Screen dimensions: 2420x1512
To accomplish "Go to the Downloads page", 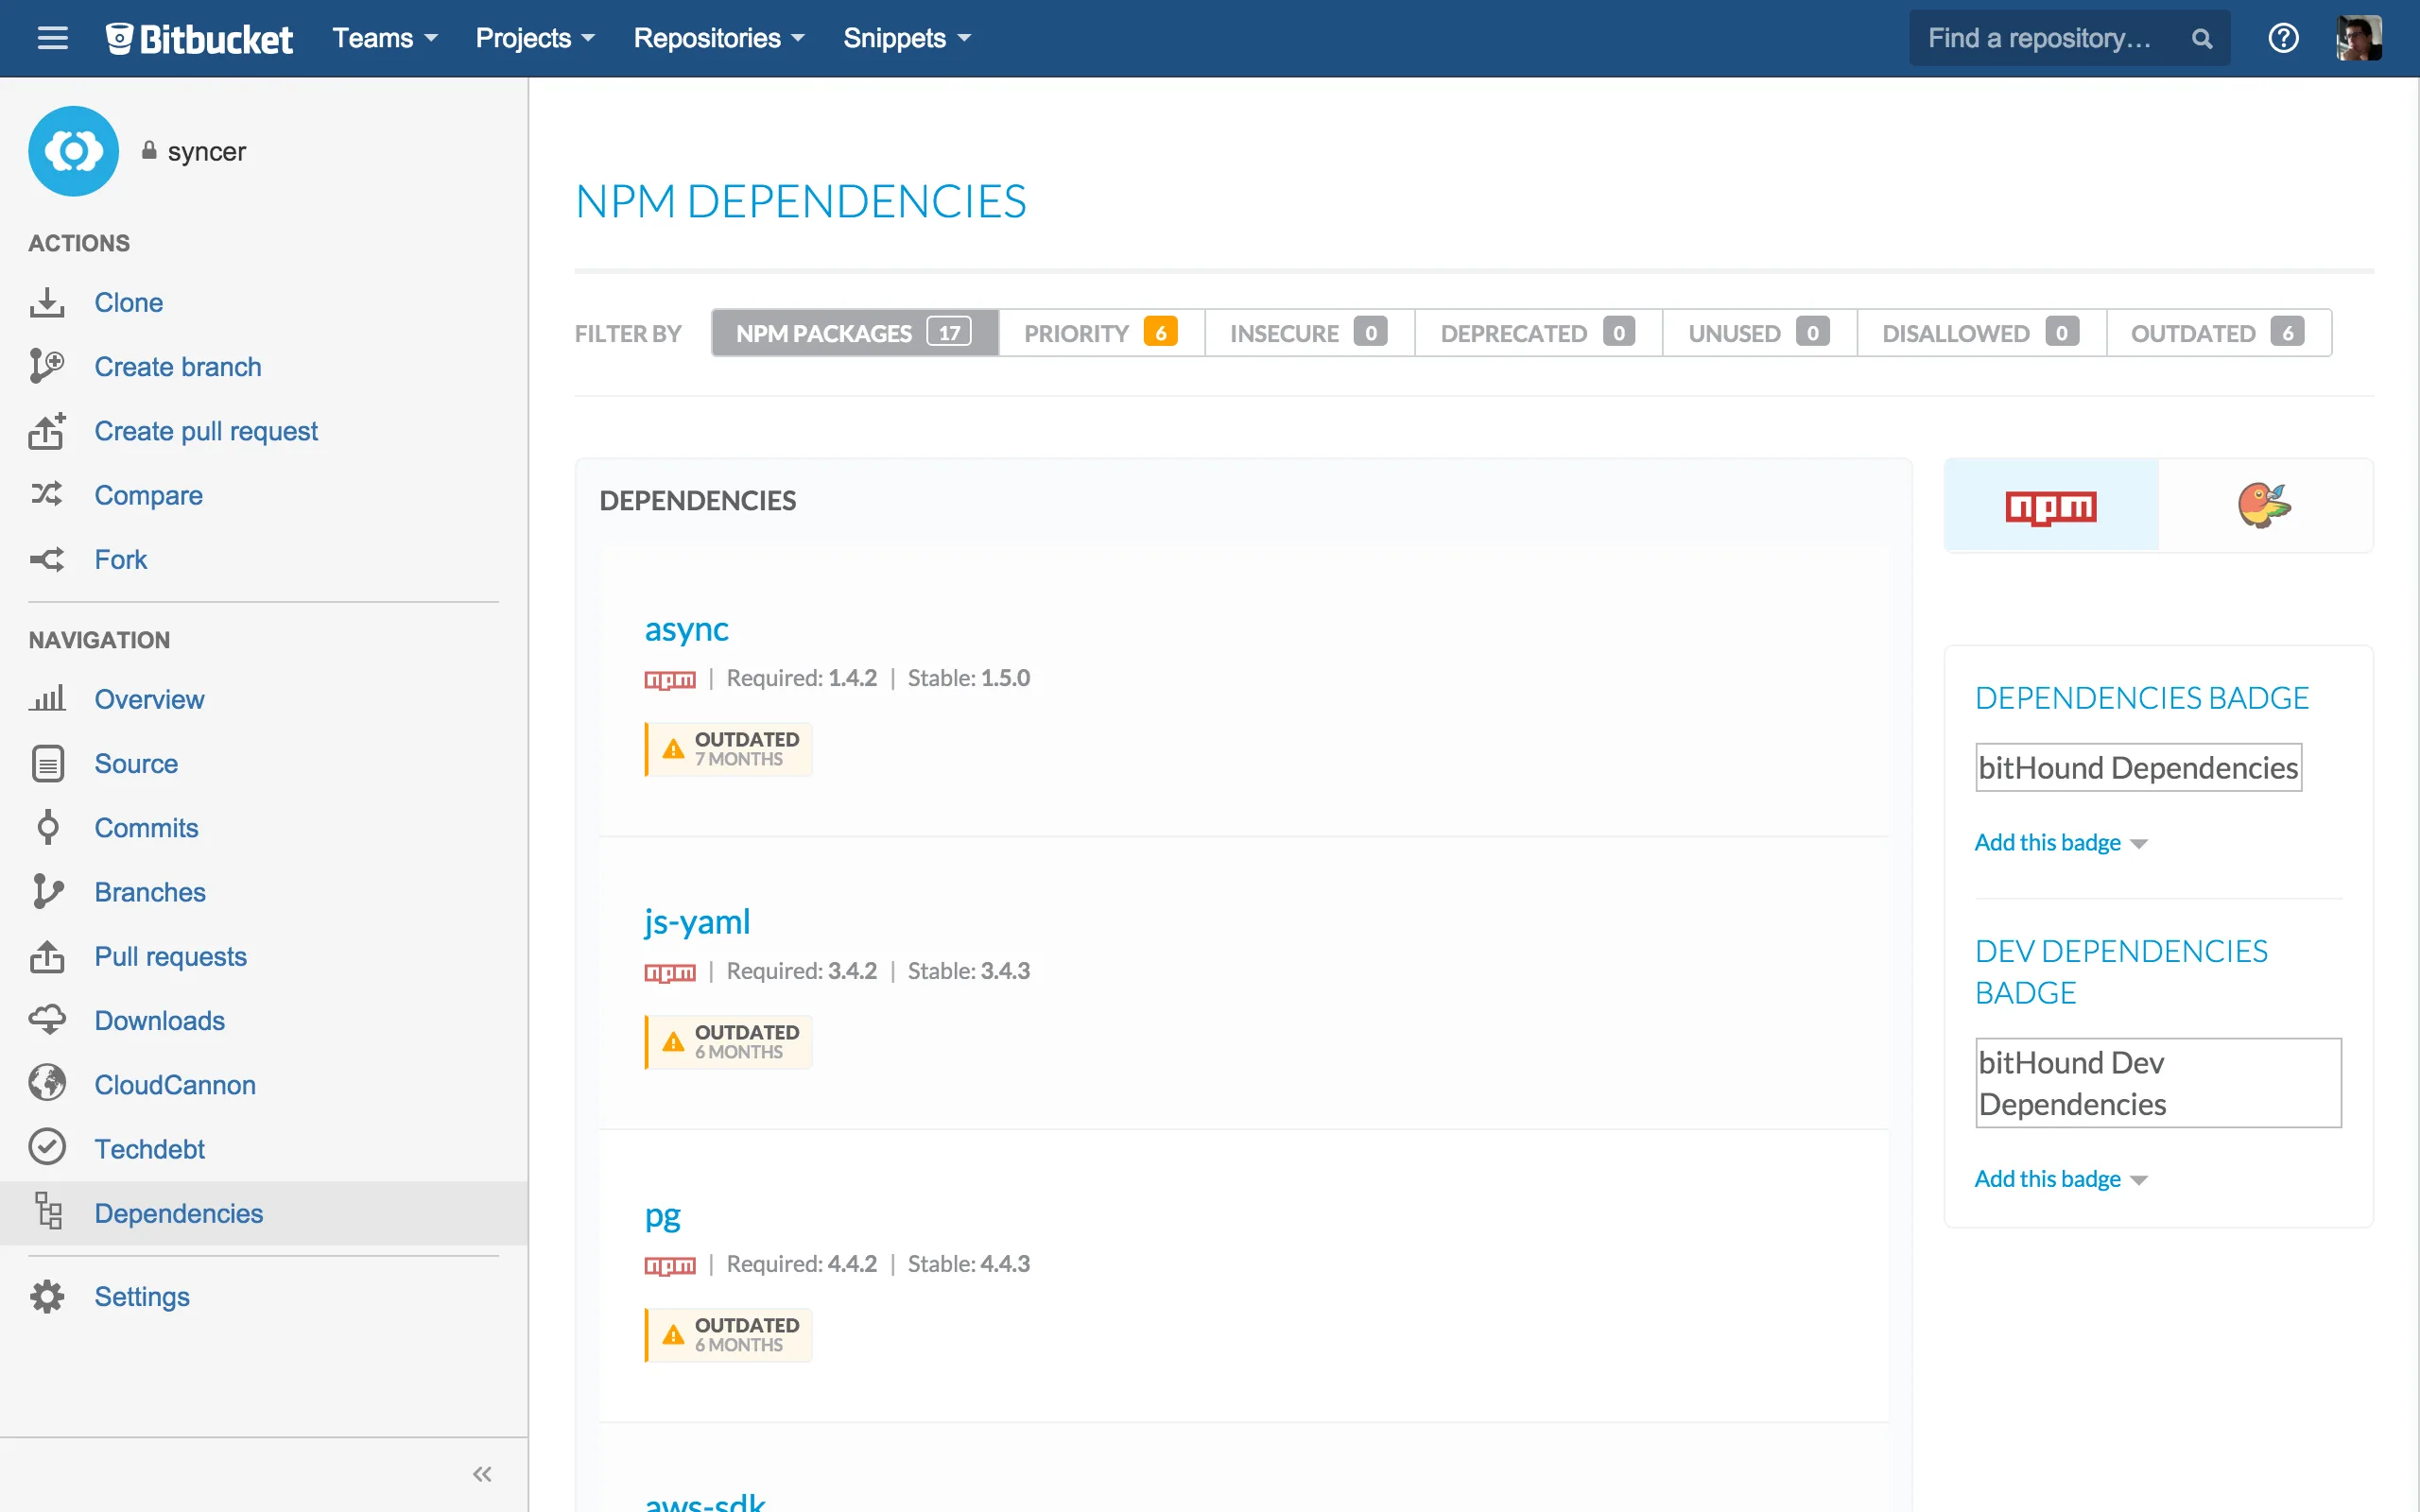I will pos(160,1020).
